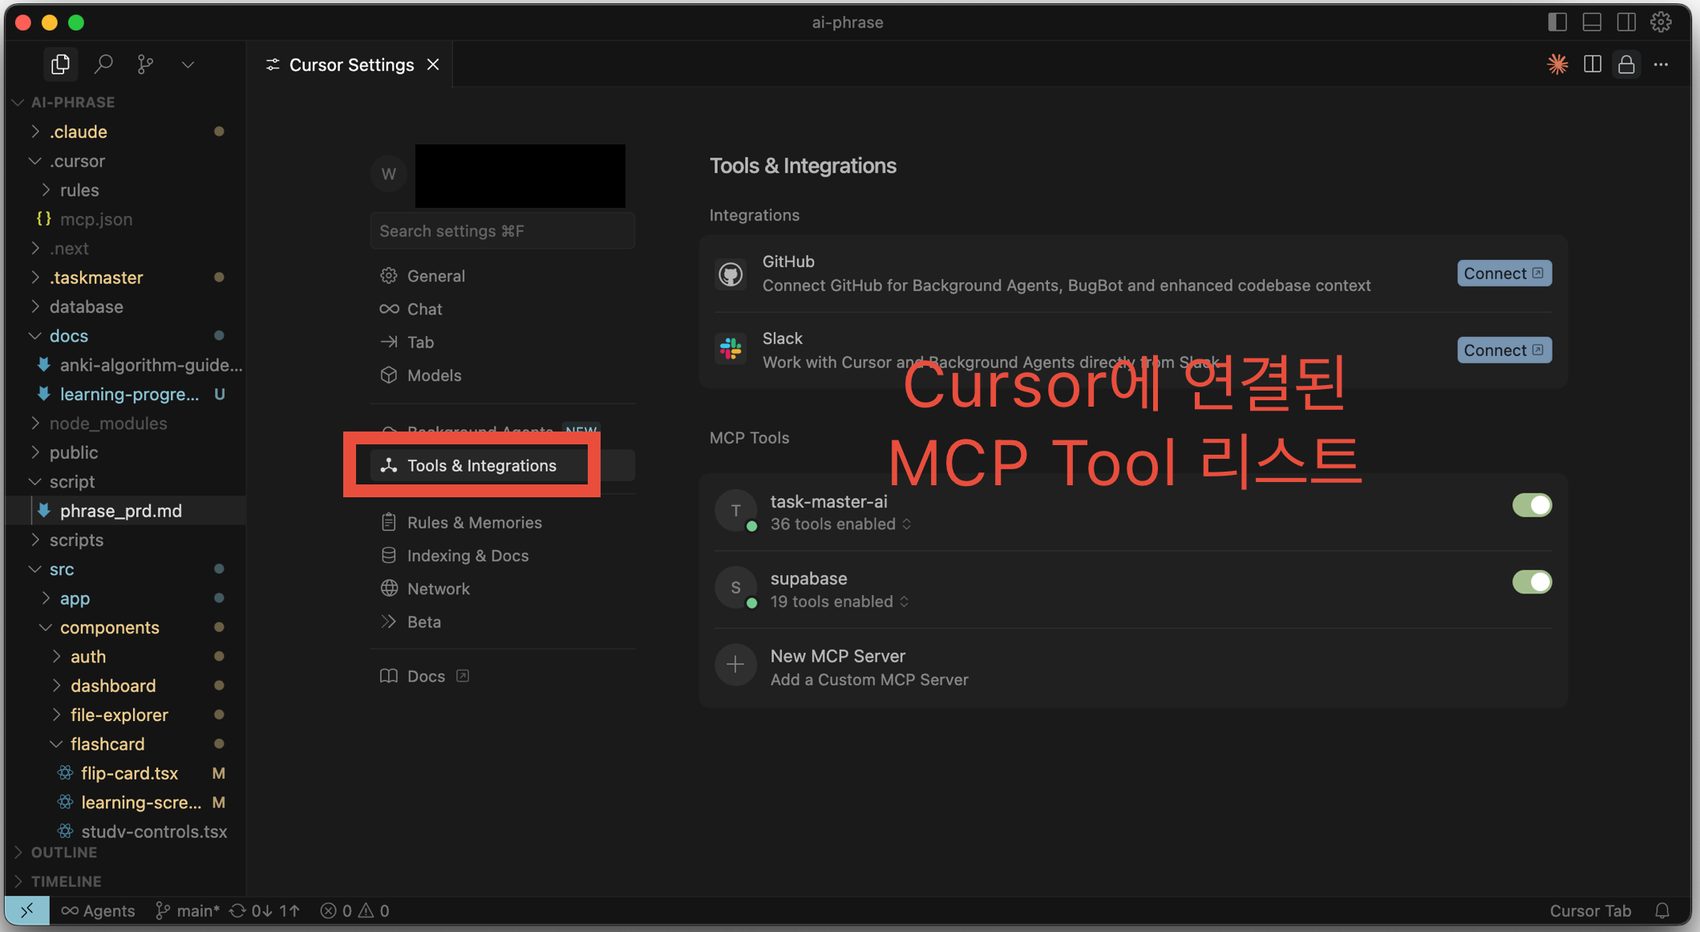Toggle the bottom panel layout icon
1700x932 pixels.
coord(1592,22)
